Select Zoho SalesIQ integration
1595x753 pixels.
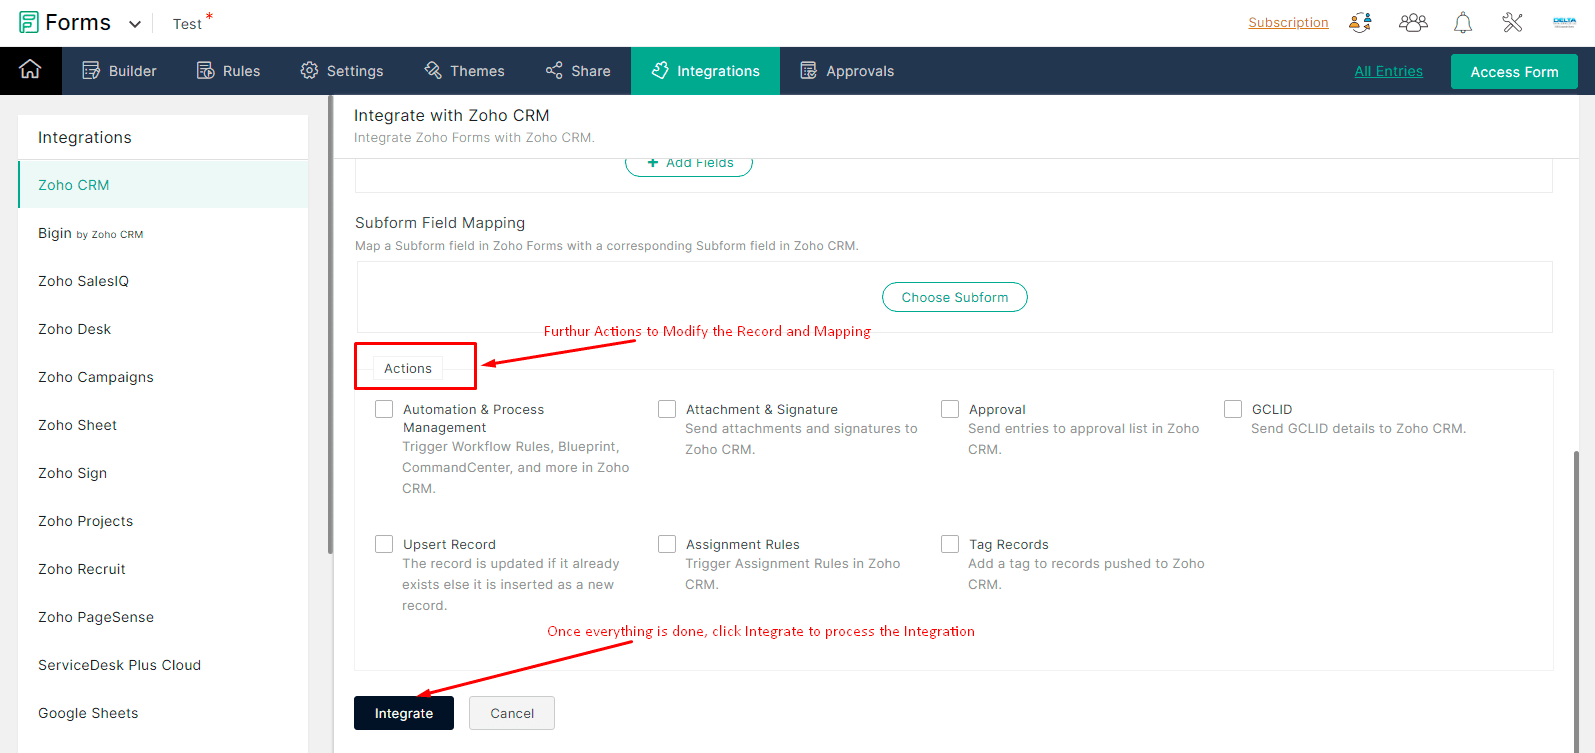[x=163, y=281]
